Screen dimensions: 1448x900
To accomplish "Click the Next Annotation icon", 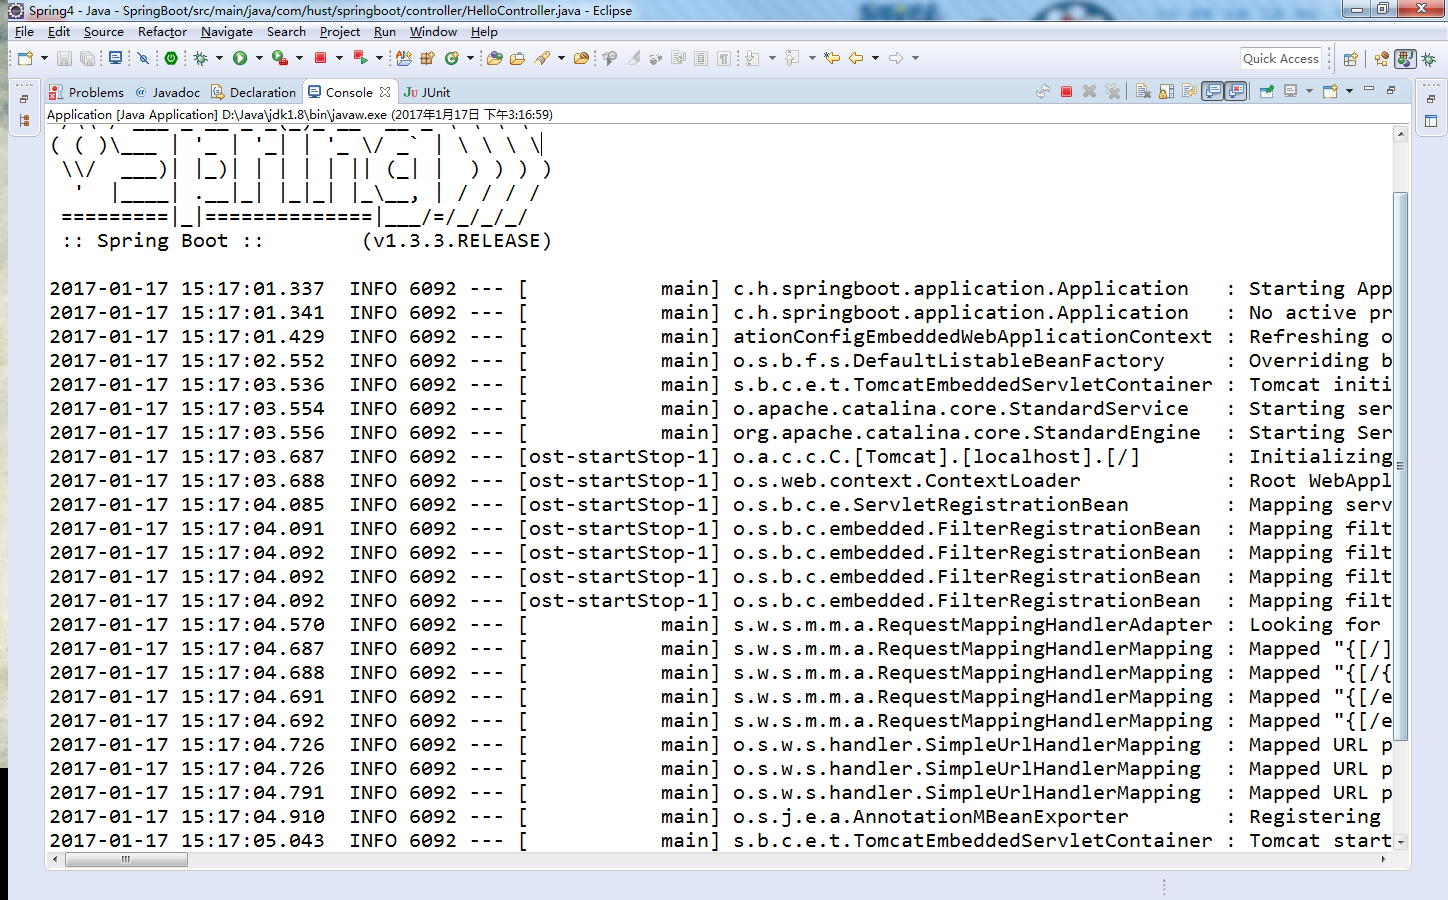I will click(x=752, y=58).
